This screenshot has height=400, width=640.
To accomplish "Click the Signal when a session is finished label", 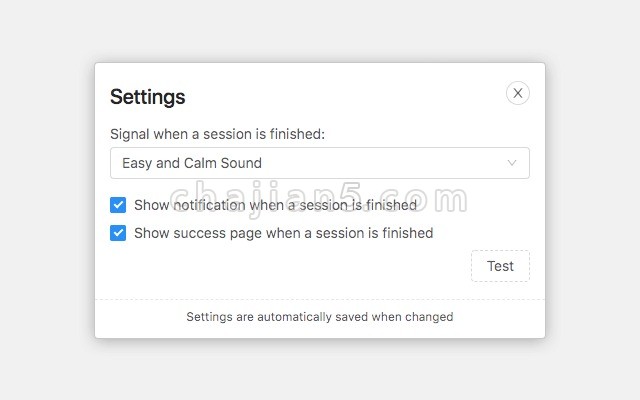I will pos(218,134).
